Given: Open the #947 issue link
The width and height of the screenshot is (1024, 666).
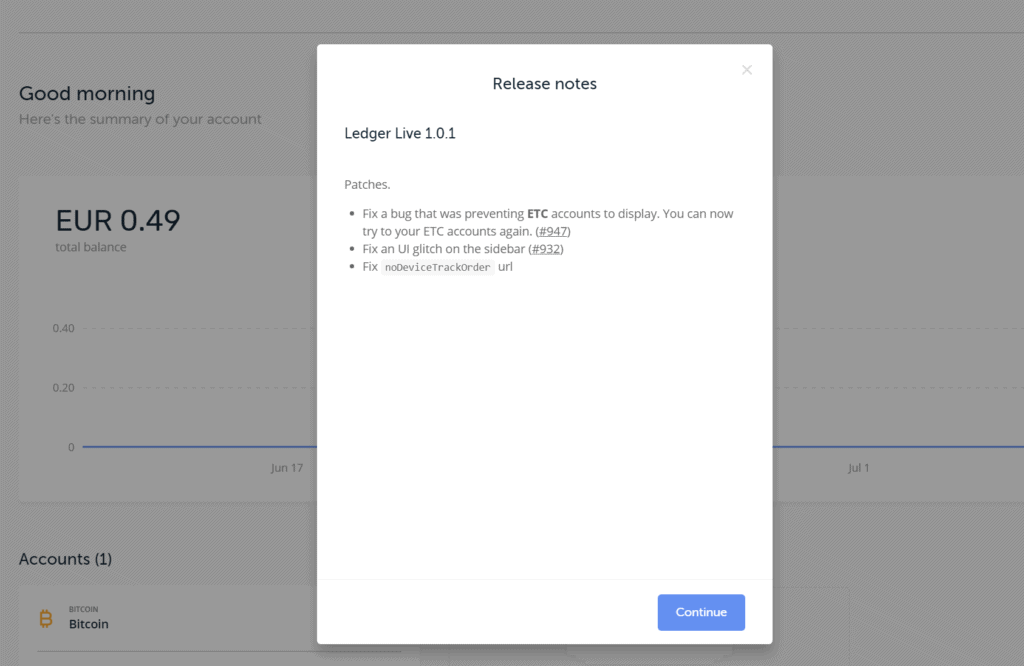Looking at the screenshot, I should 553,231.
